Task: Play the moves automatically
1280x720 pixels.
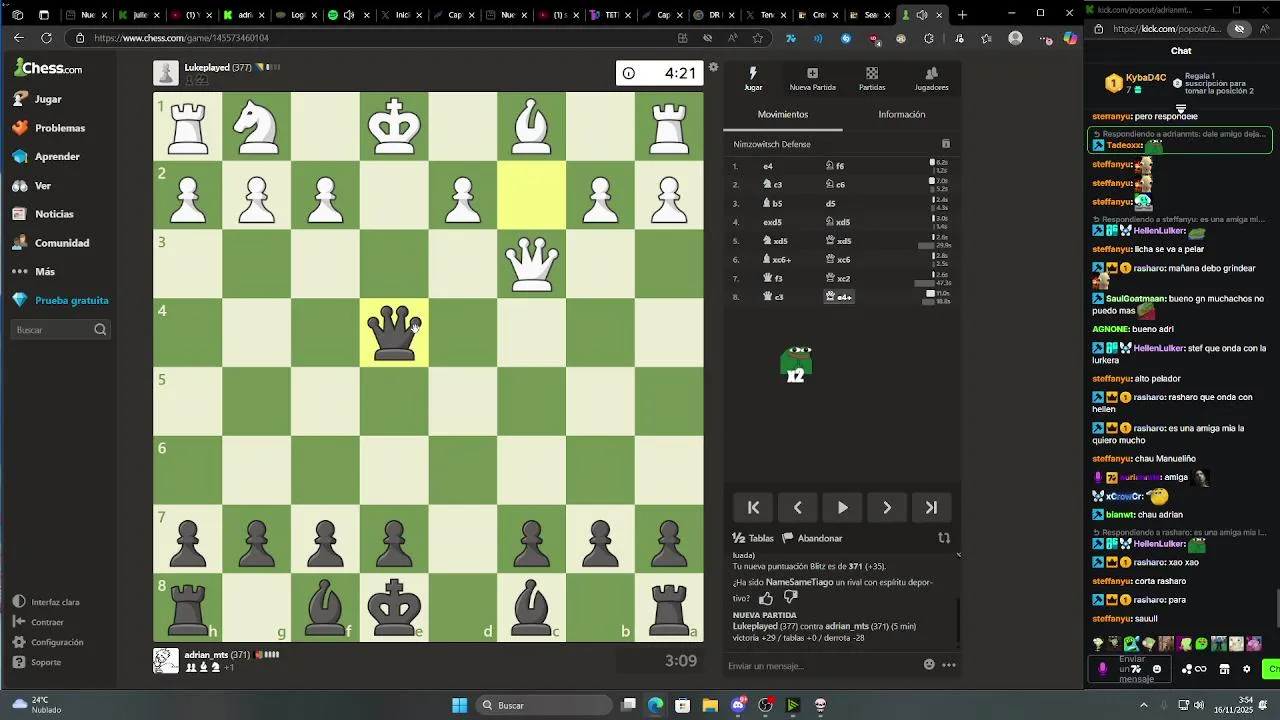Action: click(x=842, y=508)
